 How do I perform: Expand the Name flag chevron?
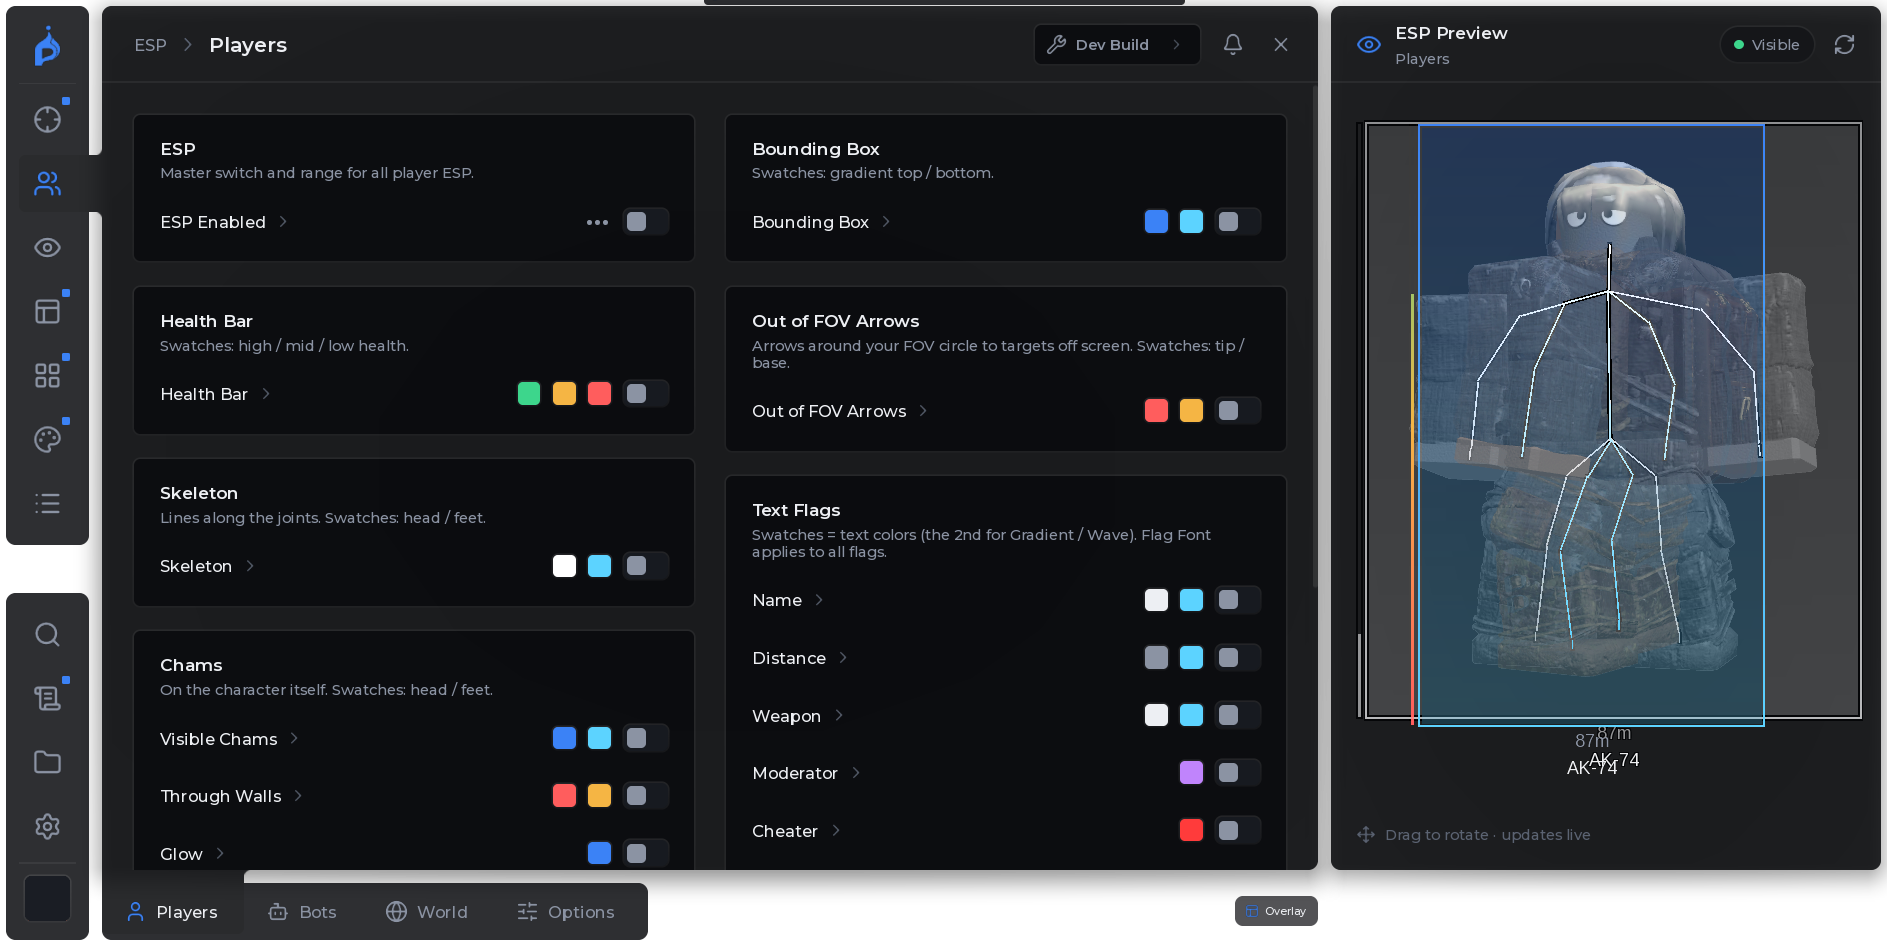(x=819, y=600)
